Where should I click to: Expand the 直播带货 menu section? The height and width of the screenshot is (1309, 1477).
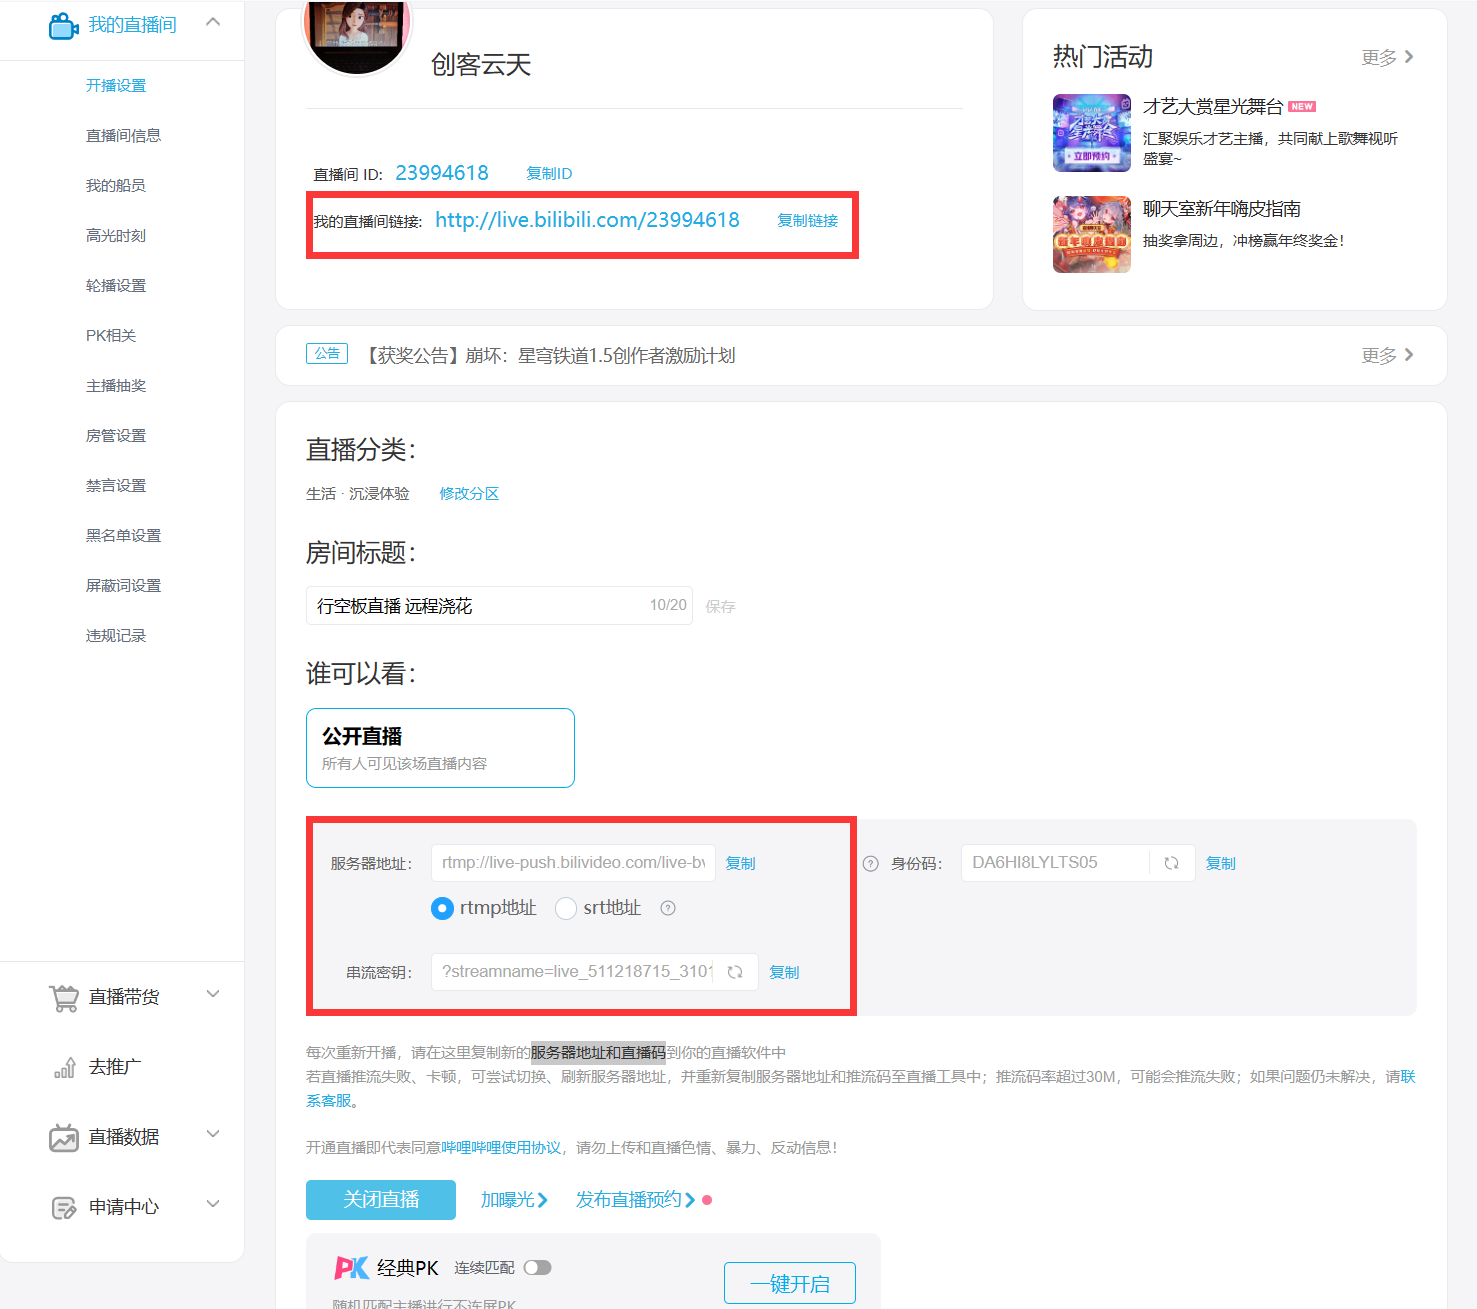point(213,994)
